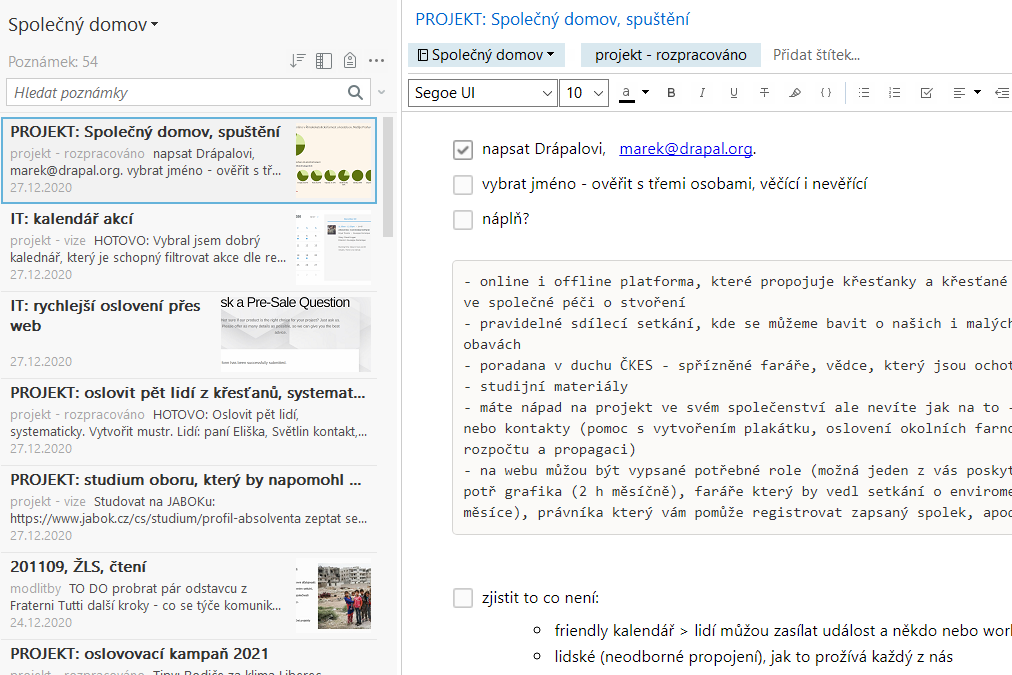Open the note 'IT: rychlejší oslovení přes web'
1012x675 pixels.
188,334
